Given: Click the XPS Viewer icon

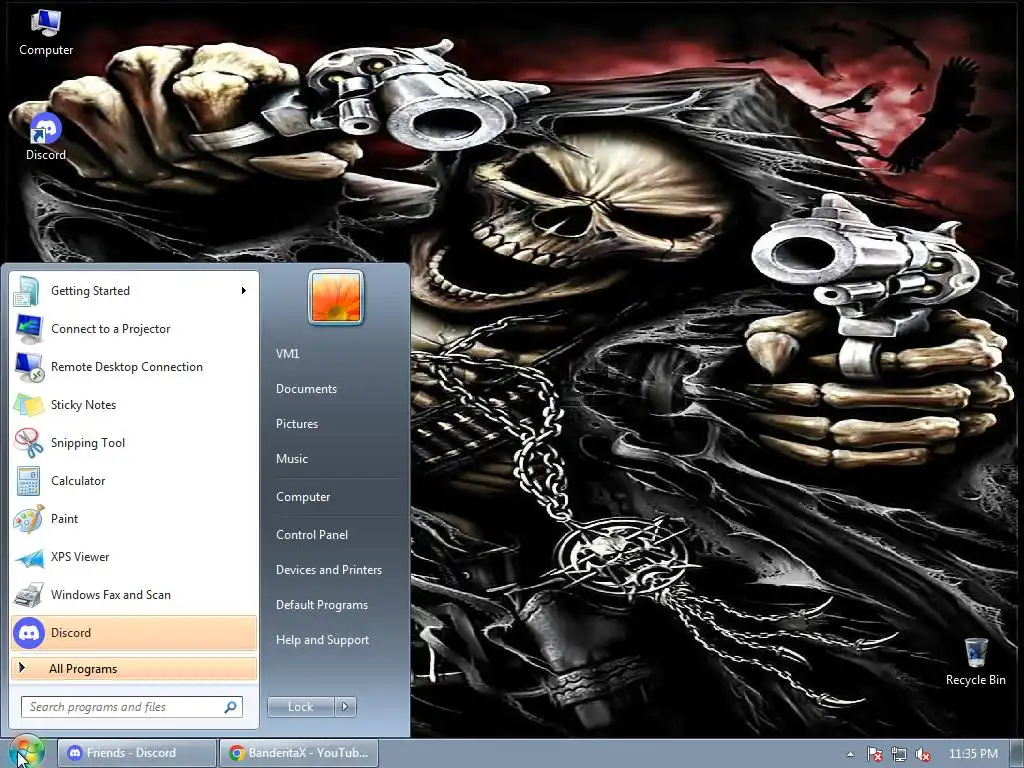Looking at the screenshot, I should [x=28, y=557].
